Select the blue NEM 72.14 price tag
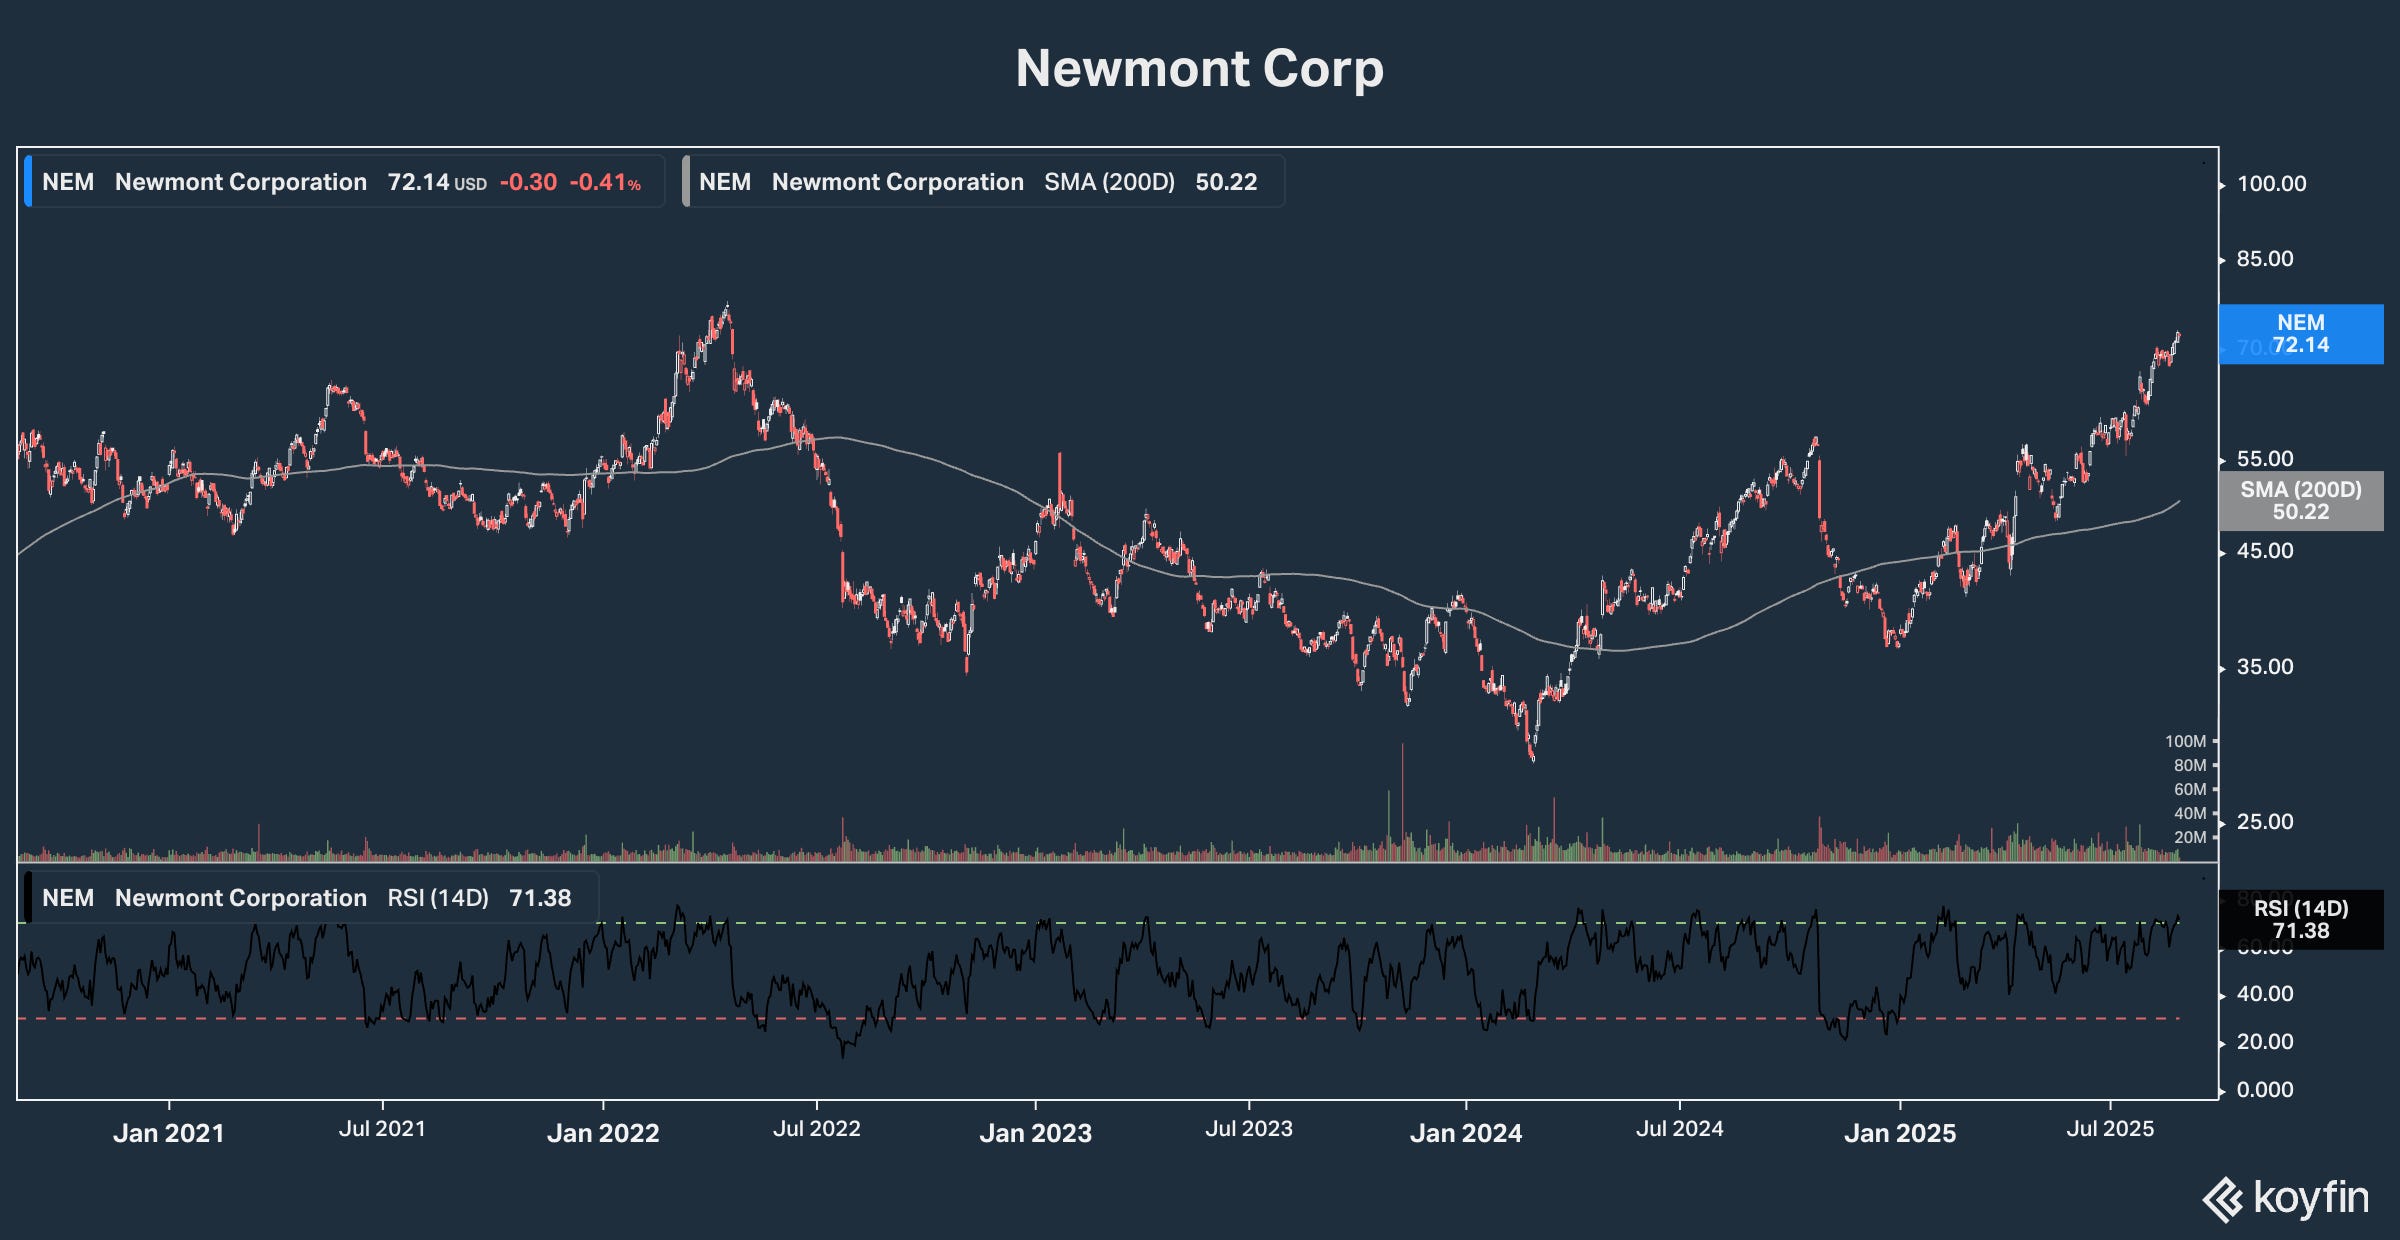Viewport: 2400px width, 1240px height. (x=2300, y=334)
